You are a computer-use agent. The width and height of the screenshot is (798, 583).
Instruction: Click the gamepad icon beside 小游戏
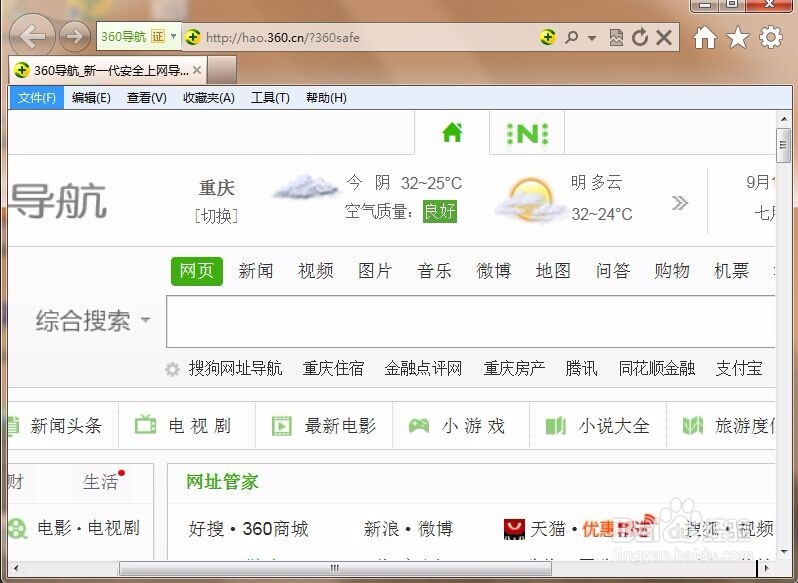point(419,425)
